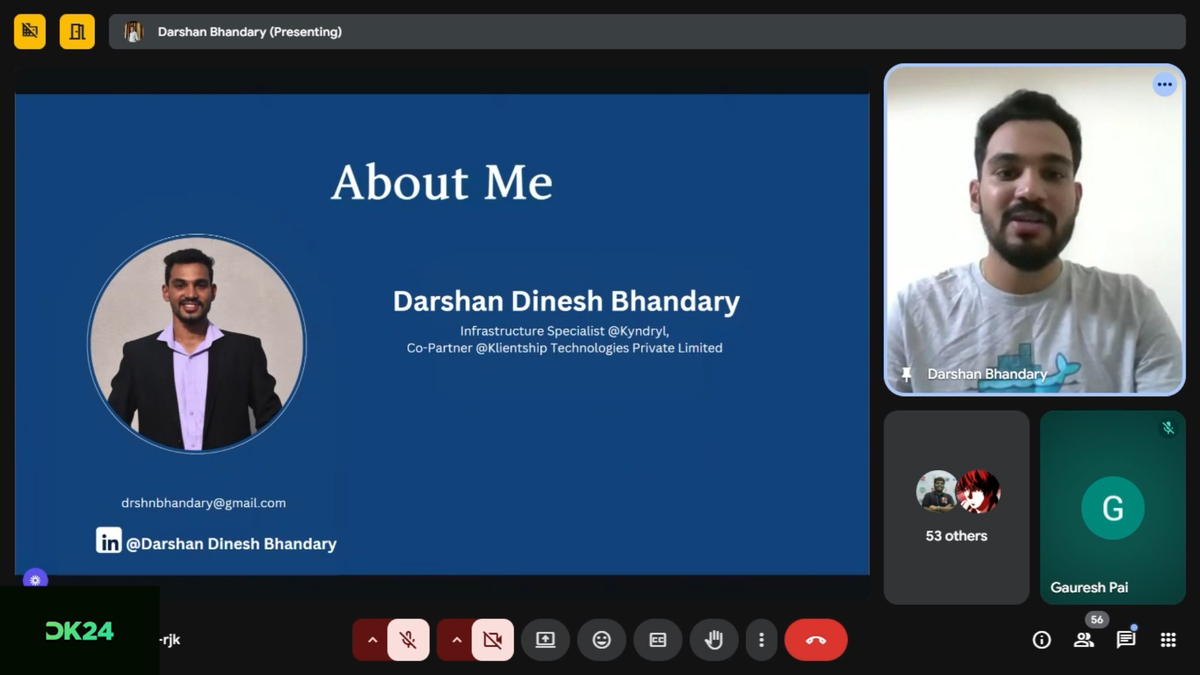
Task: Click the yellow door icon at top
Action: 77,32
